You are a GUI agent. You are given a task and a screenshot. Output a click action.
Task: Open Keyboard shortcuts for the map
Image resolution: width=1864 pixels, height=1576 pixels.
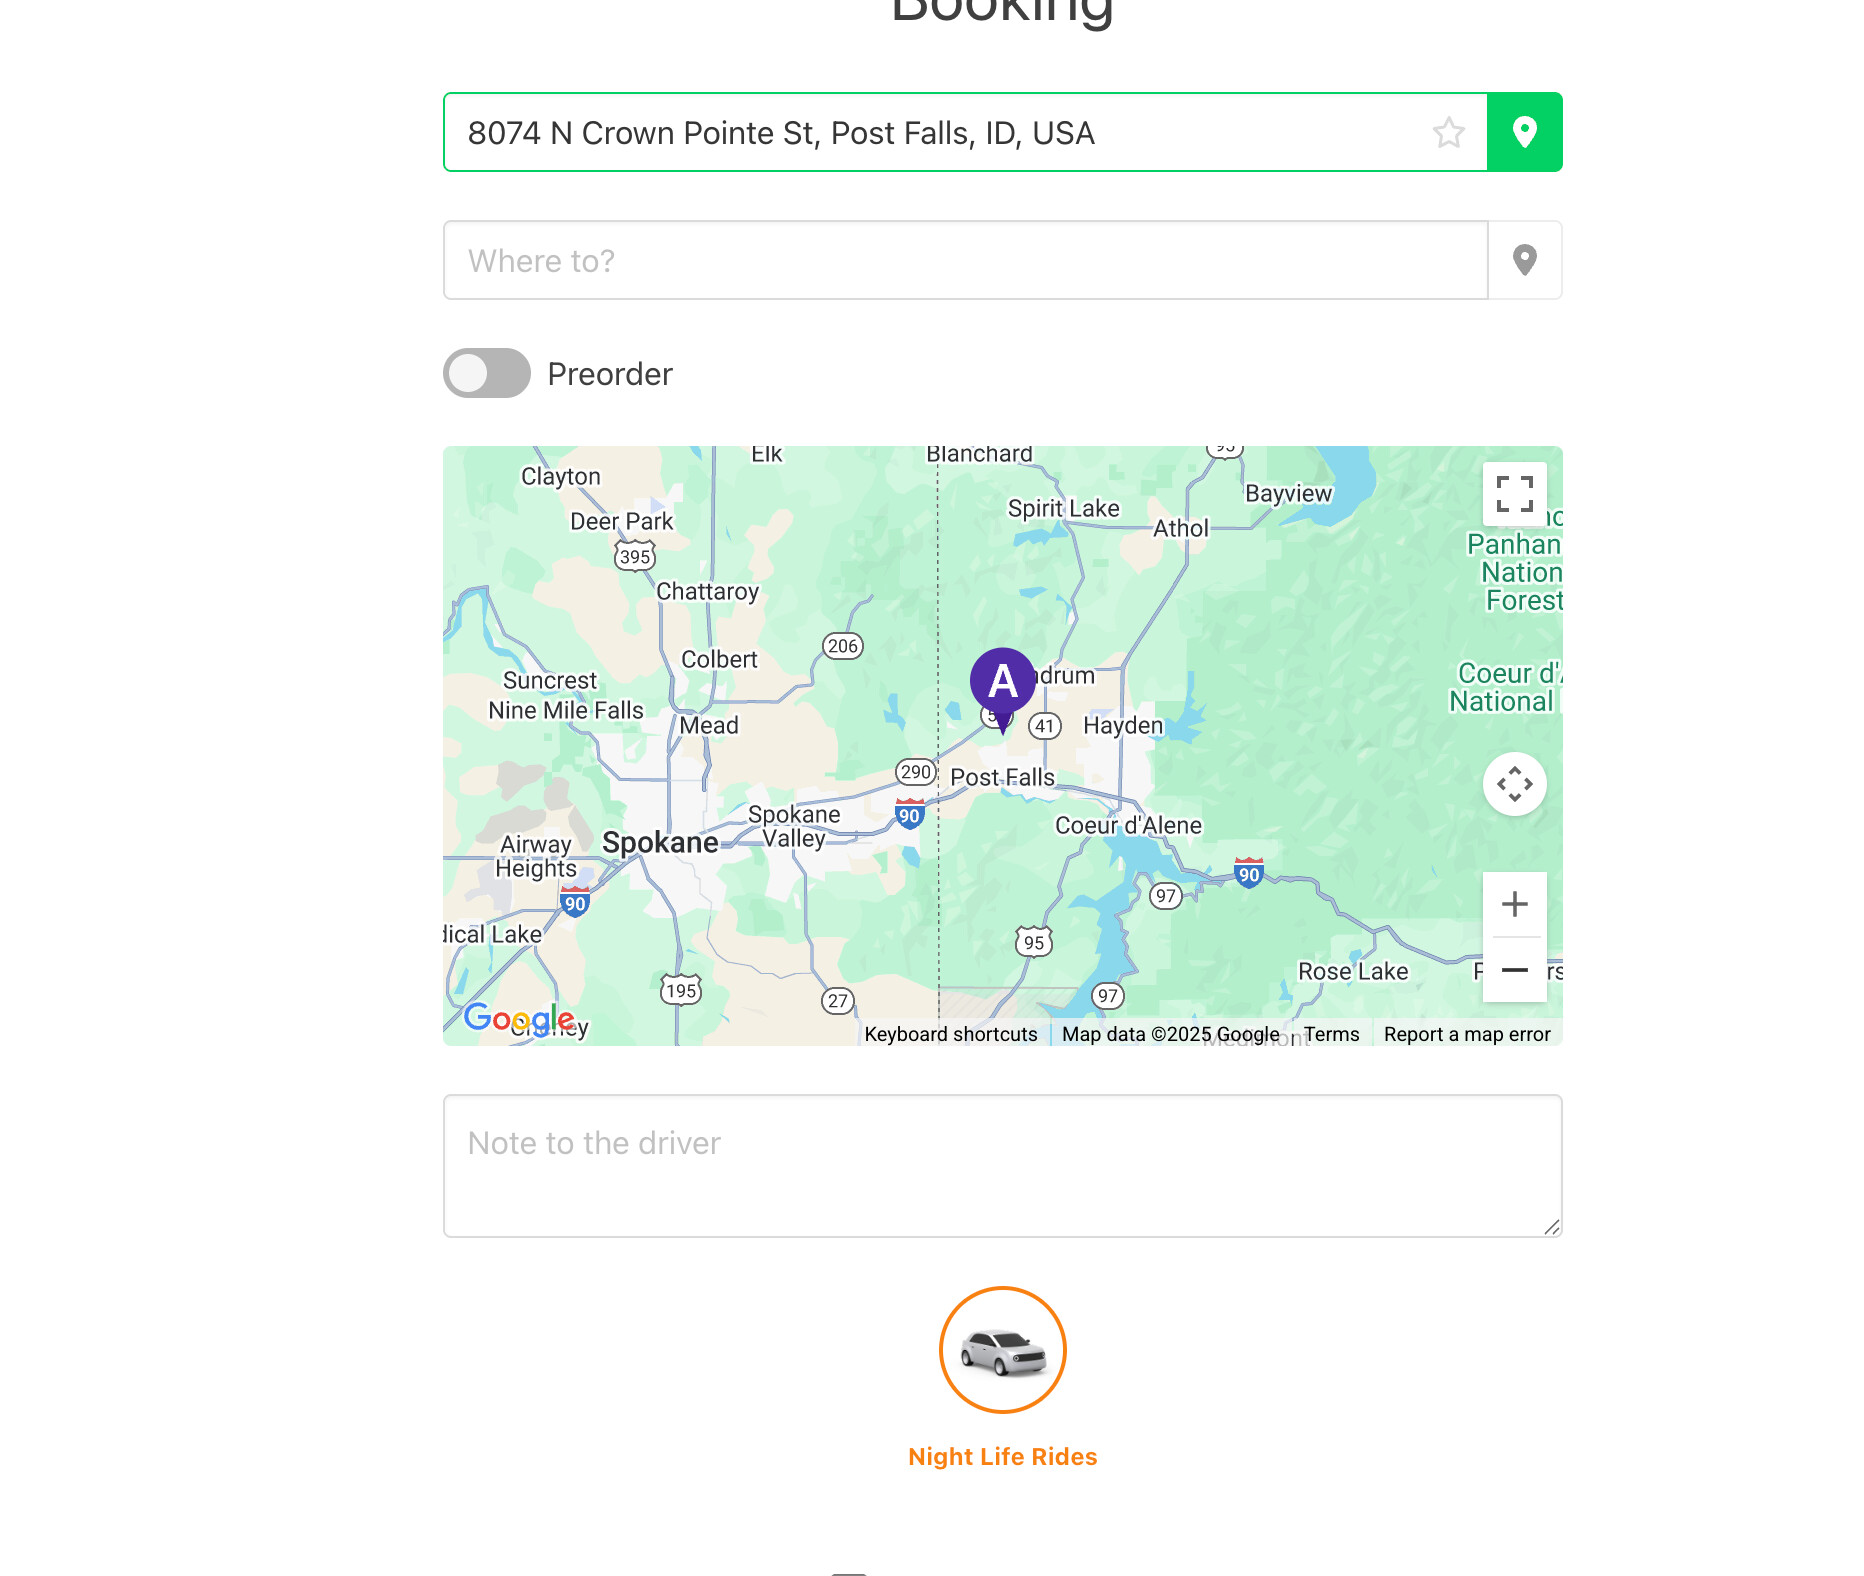(951, 1034)
